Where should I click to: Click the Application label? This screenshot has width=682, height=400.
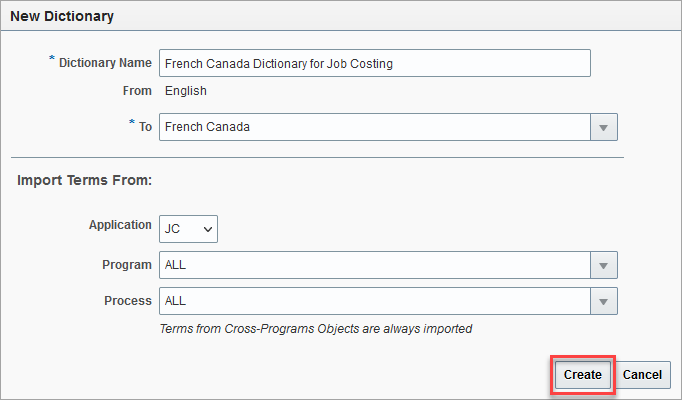120,225
